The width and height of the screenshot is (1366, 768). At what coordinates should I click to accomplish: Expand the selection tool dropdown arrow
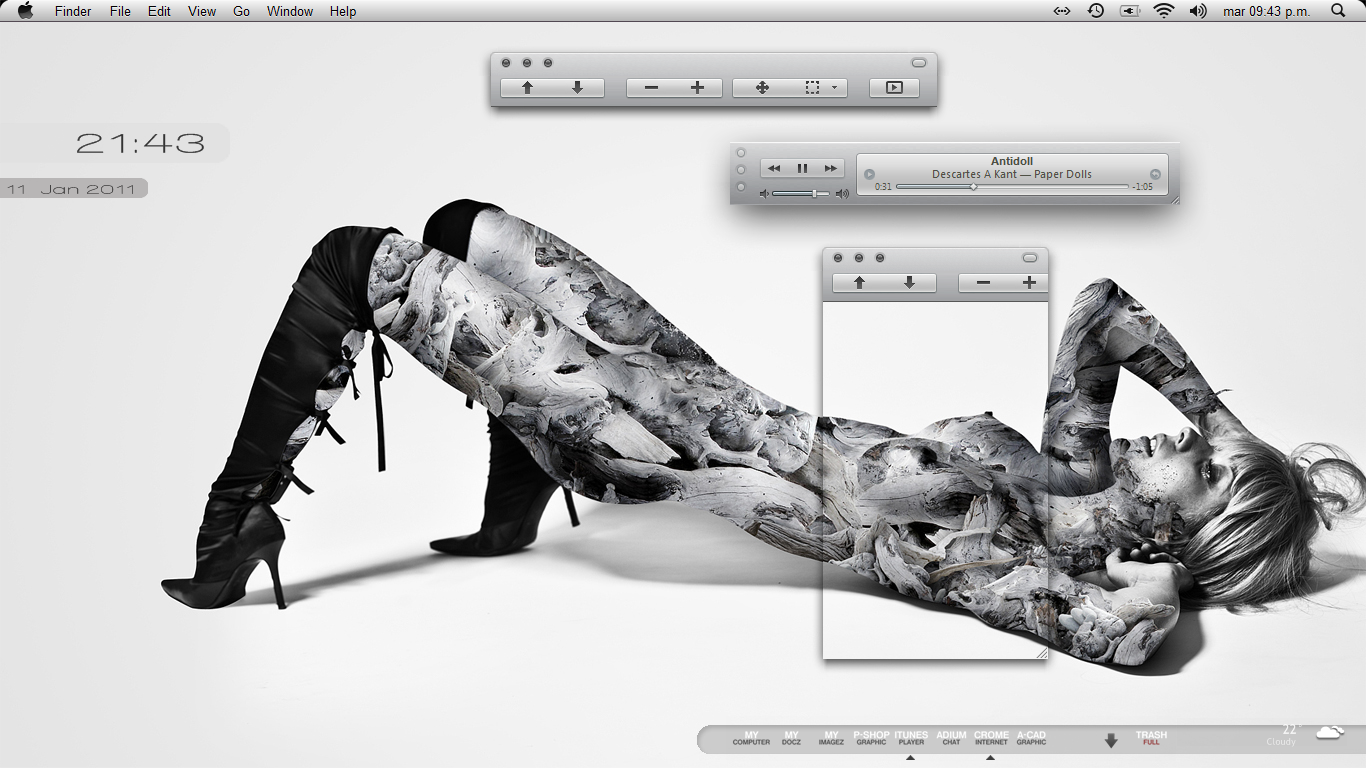[834, 88]
